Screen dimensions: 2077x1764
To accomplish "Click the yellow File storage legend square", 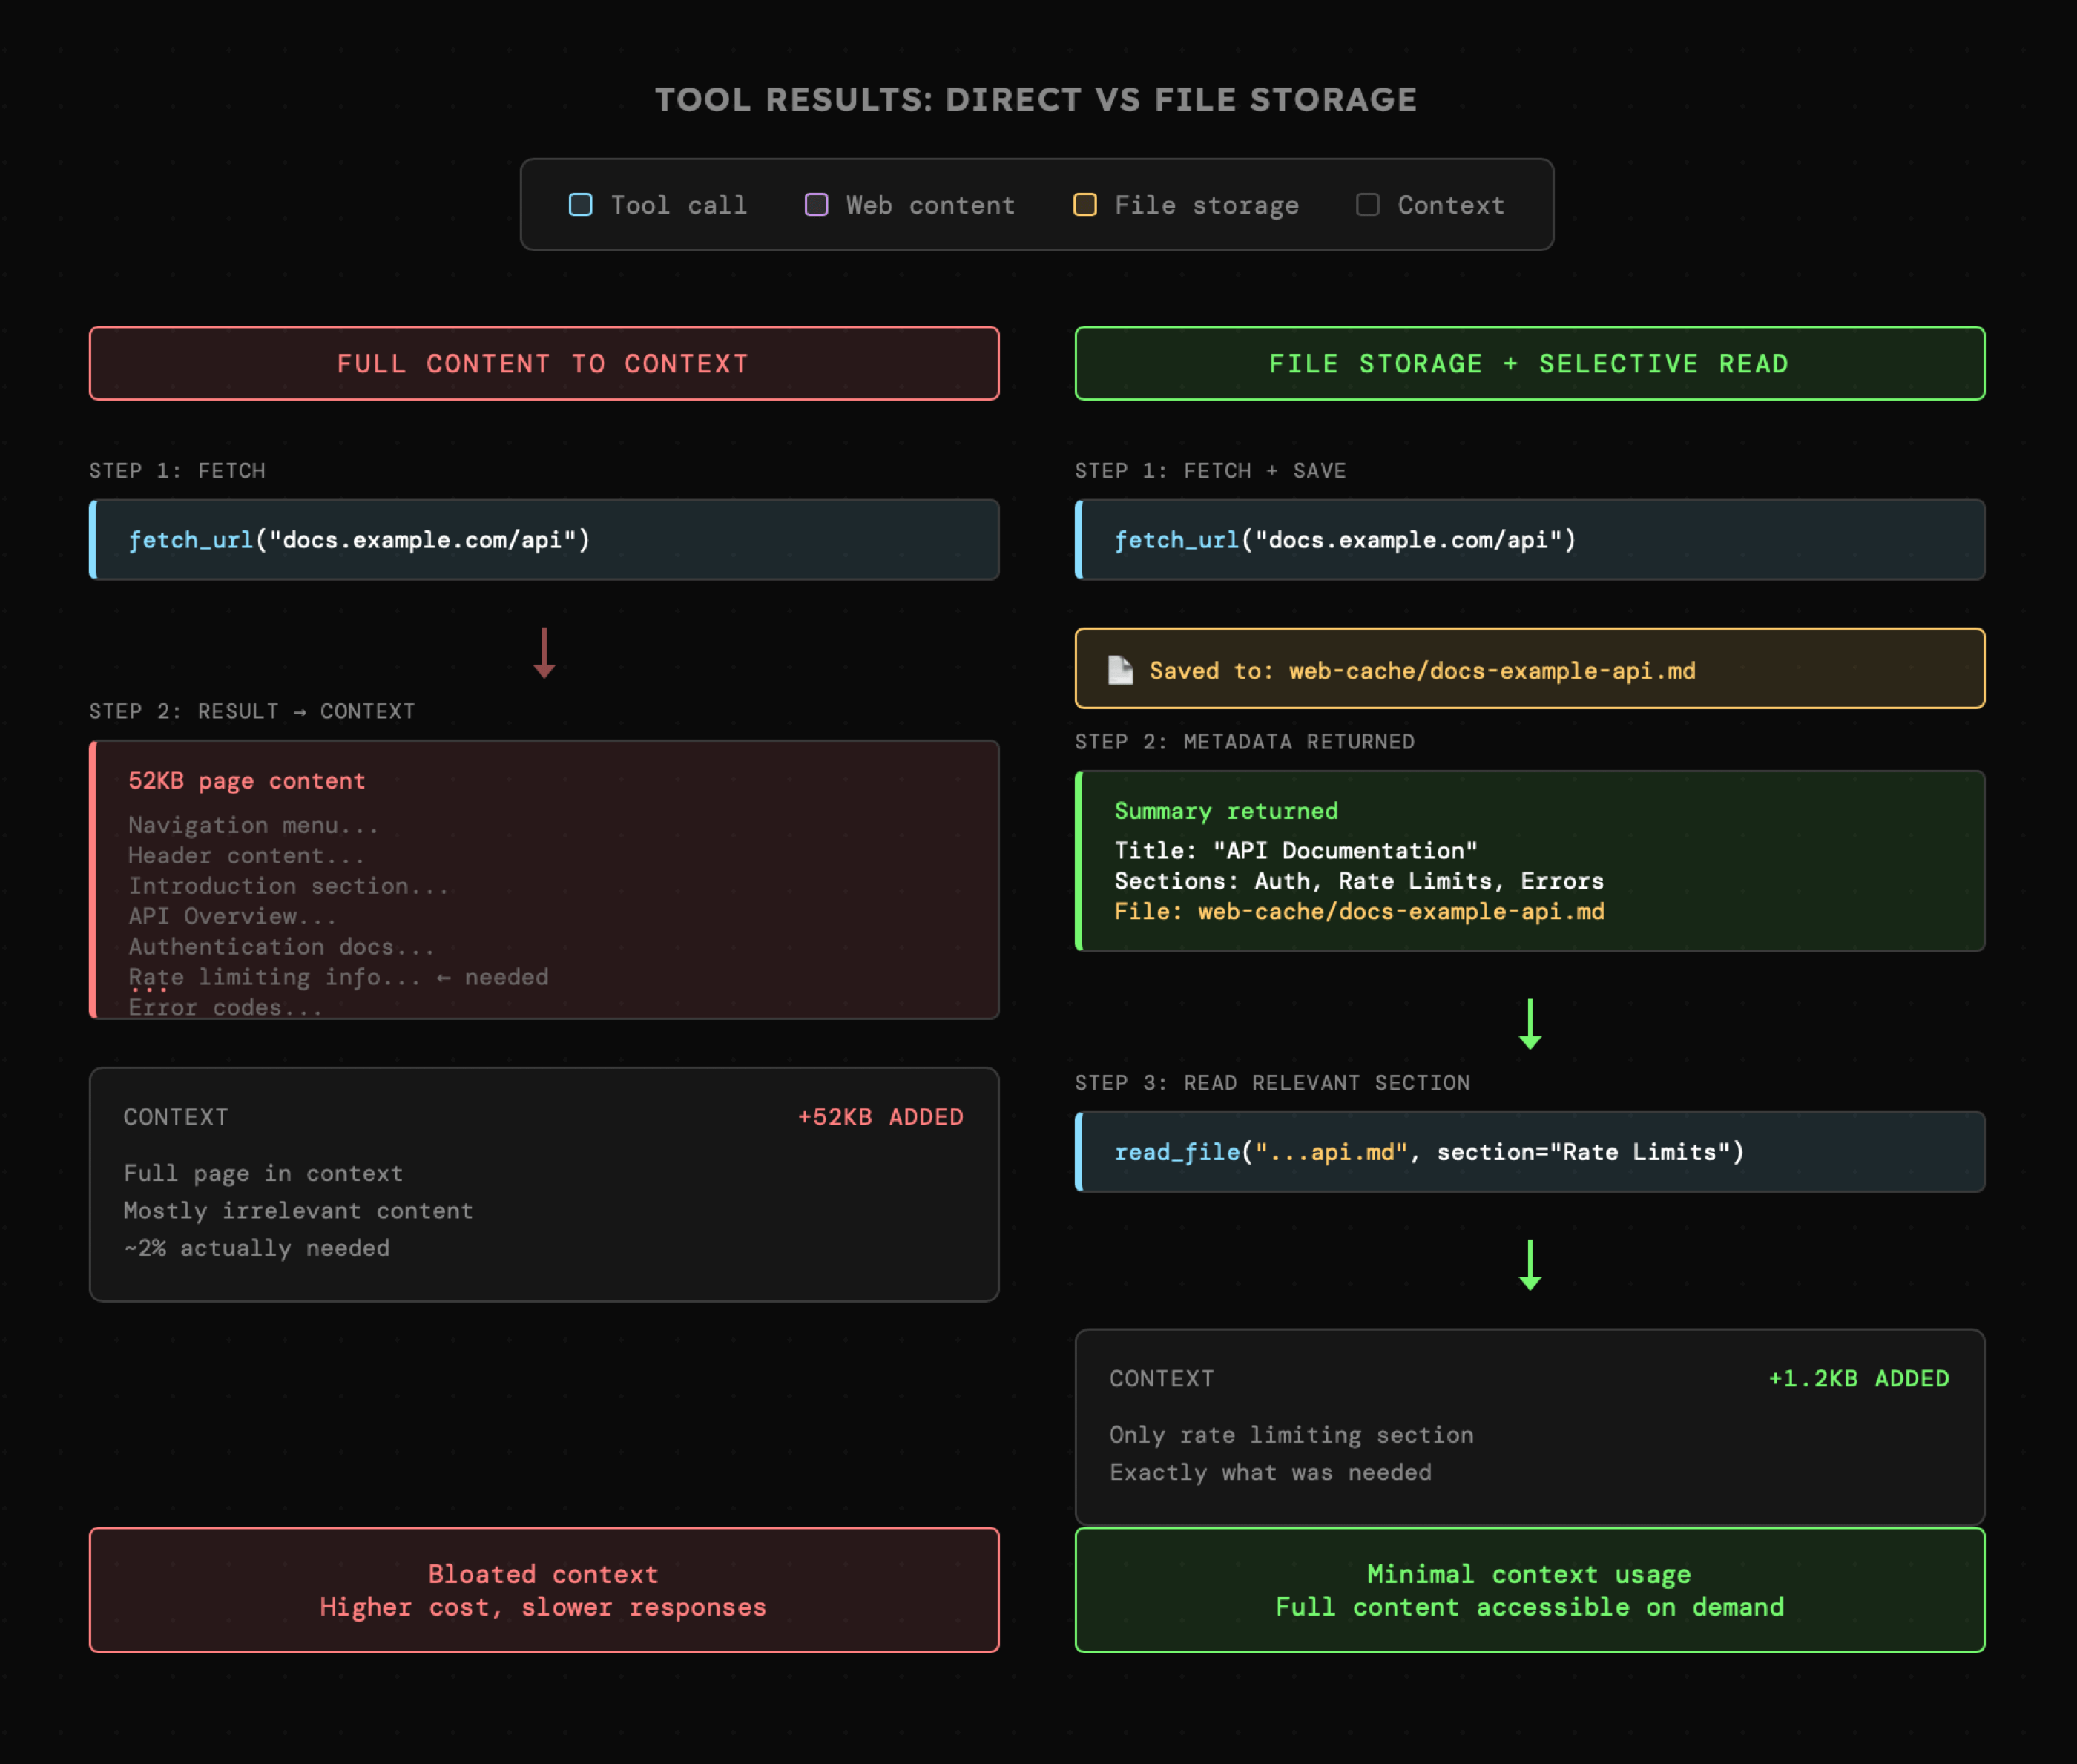I will (x=1085, y=205).
